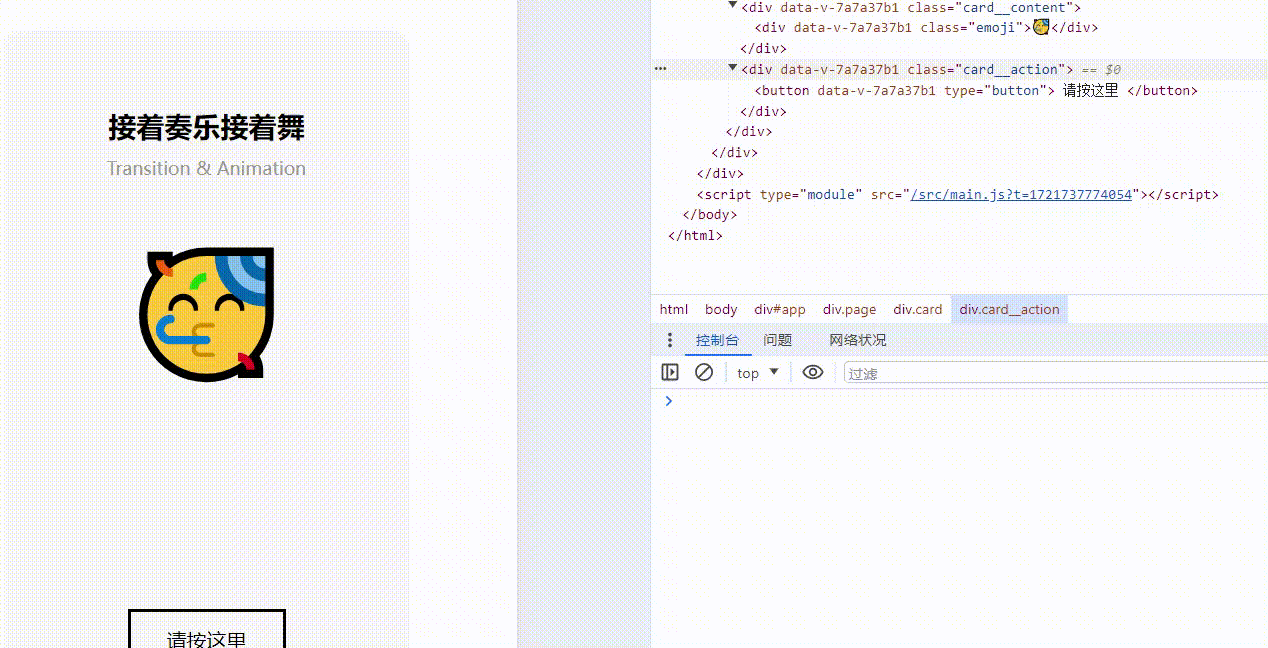Clear the console messages
1268x648 pixels.
[x=704, y=371]
